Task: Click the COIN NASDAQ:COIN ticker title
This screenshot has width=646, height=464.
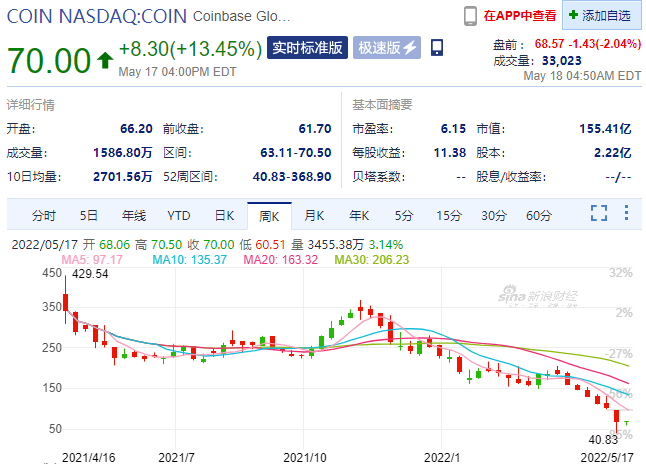Action: [x=97, y=16]
